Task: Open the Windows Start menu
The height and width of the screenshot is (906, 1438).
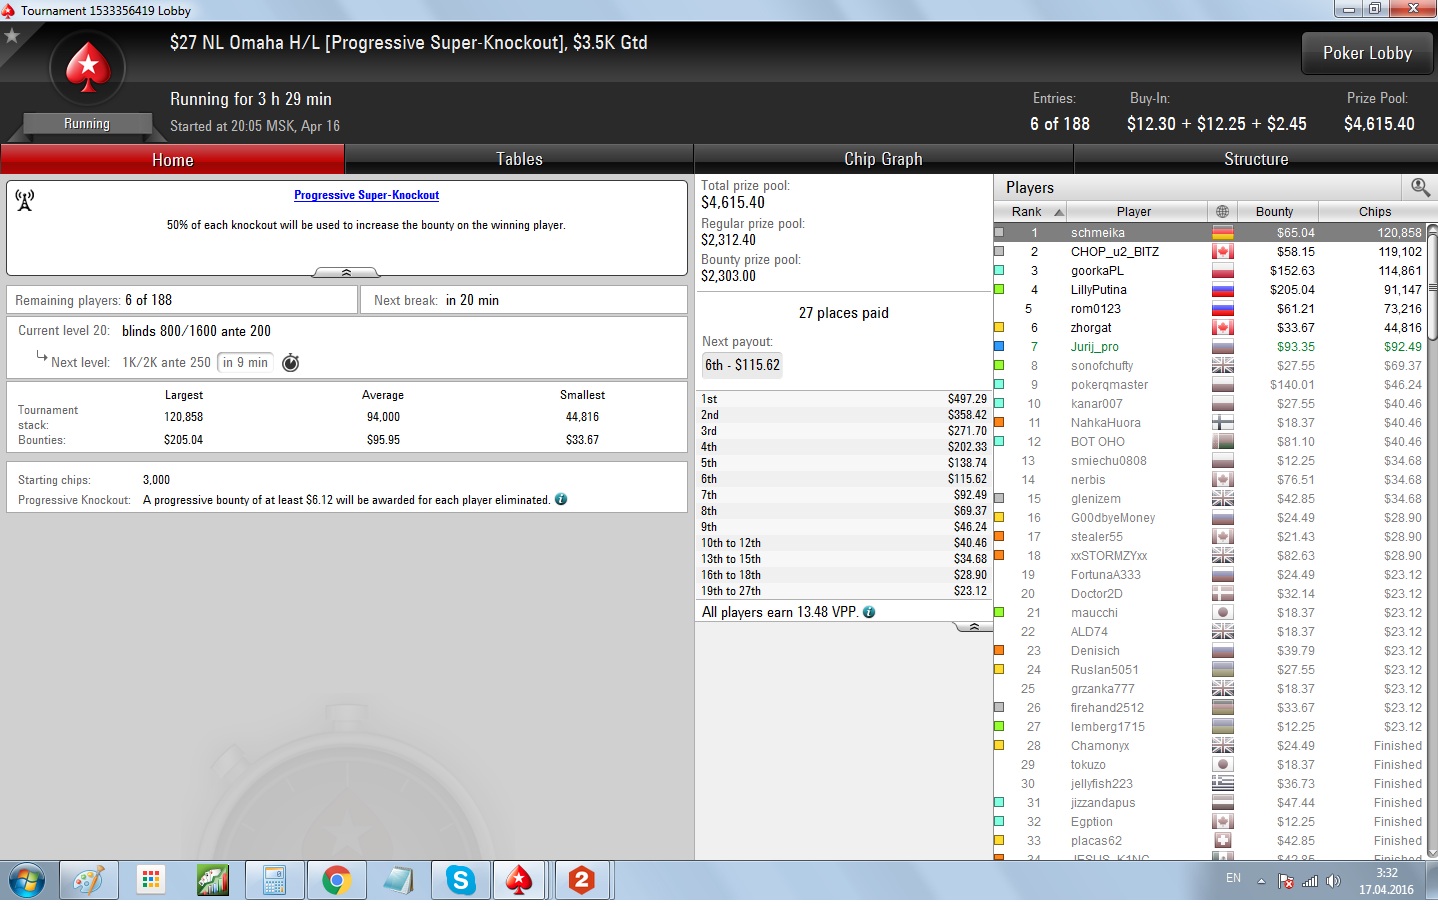Action: (27, 881)
